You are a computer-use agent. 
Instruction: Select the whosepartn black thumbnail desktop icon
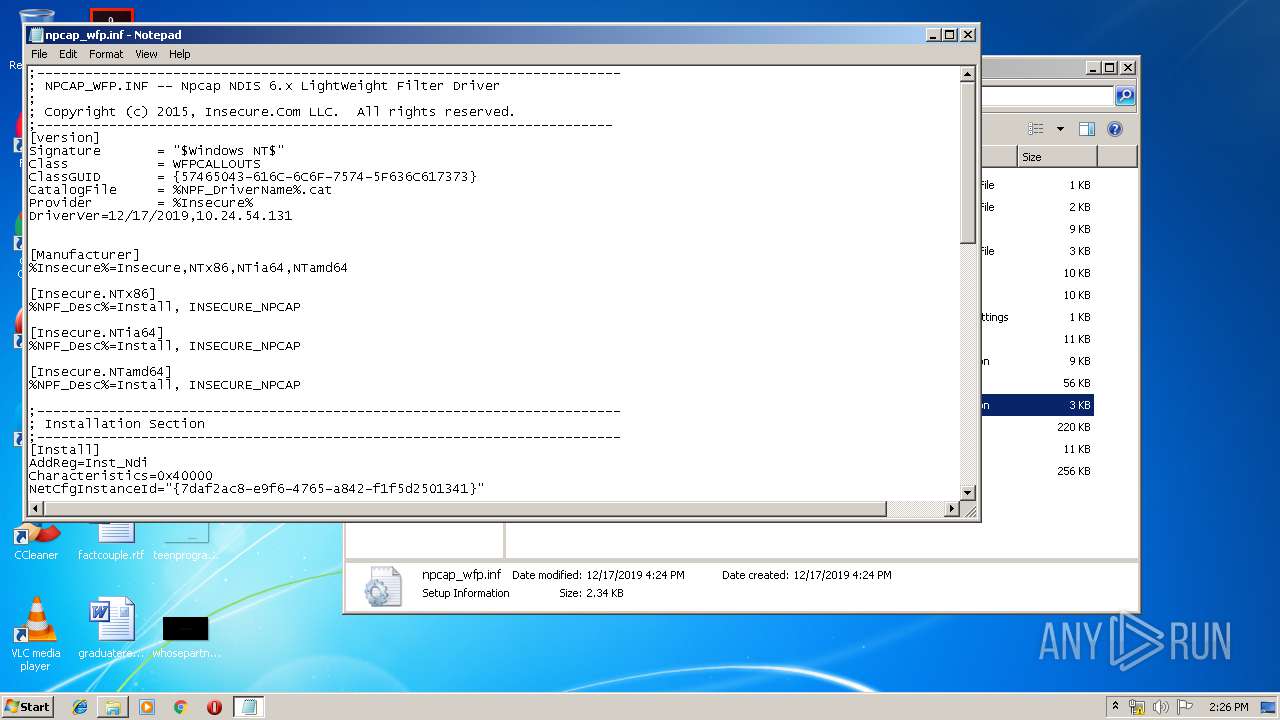186,636
